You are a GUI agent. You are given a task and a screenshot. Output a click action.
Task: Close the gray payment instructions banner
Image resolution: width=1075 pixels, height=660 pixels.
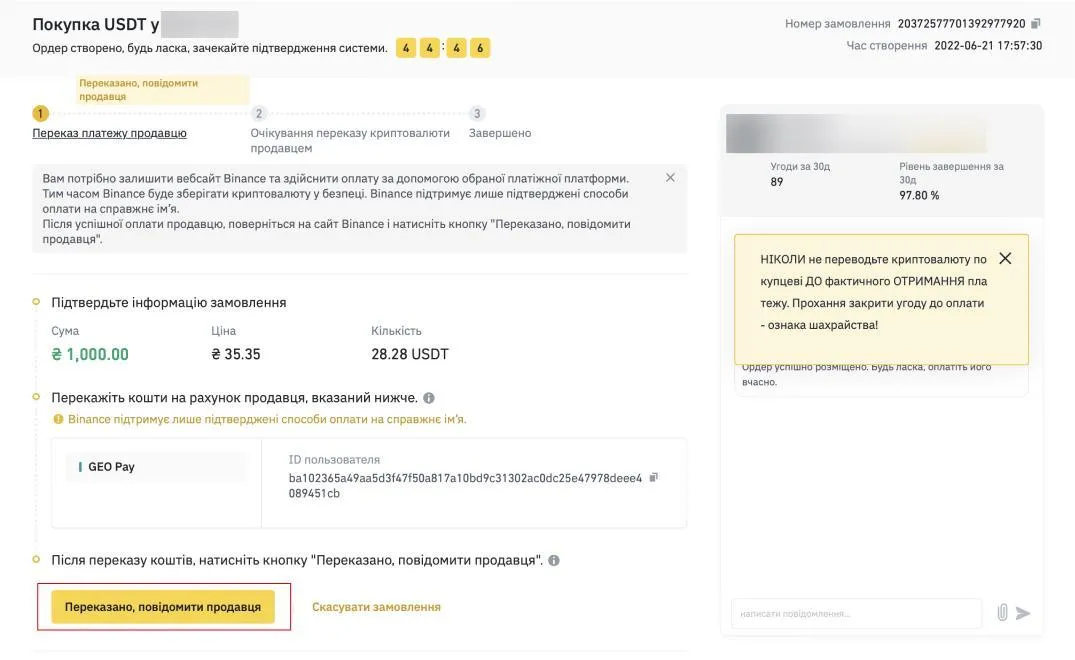670,178
